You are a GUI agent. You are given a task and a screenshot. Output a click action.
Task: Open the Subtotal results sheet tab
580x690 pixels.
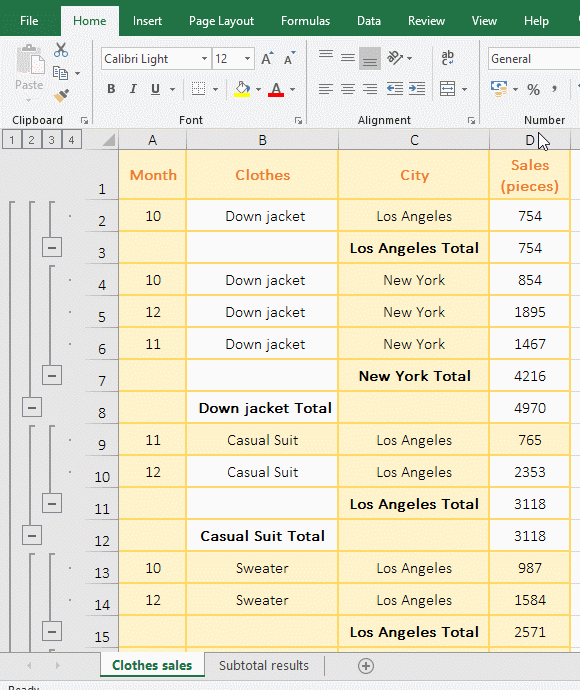[x=264, y=665]
